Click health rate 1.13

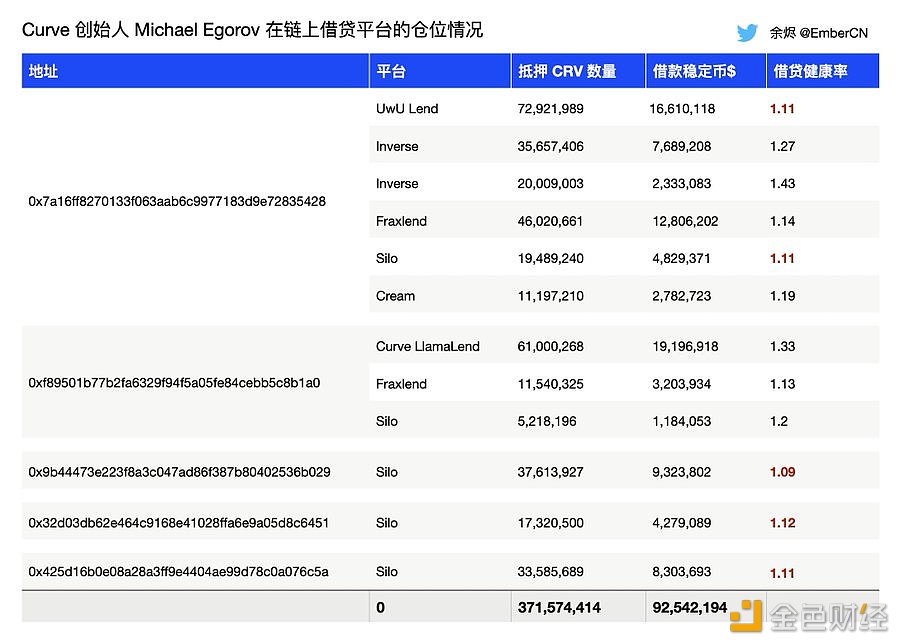pos(782,384)
